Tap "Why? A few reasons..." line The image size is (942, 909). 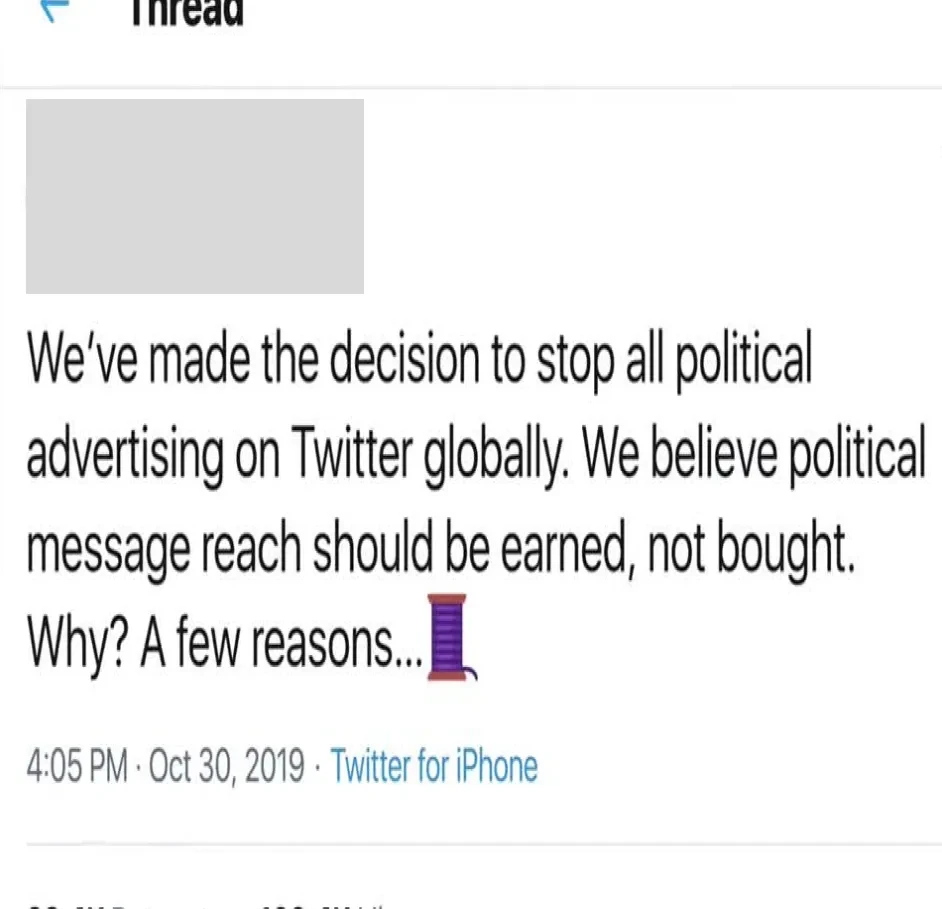pos(225,642)
